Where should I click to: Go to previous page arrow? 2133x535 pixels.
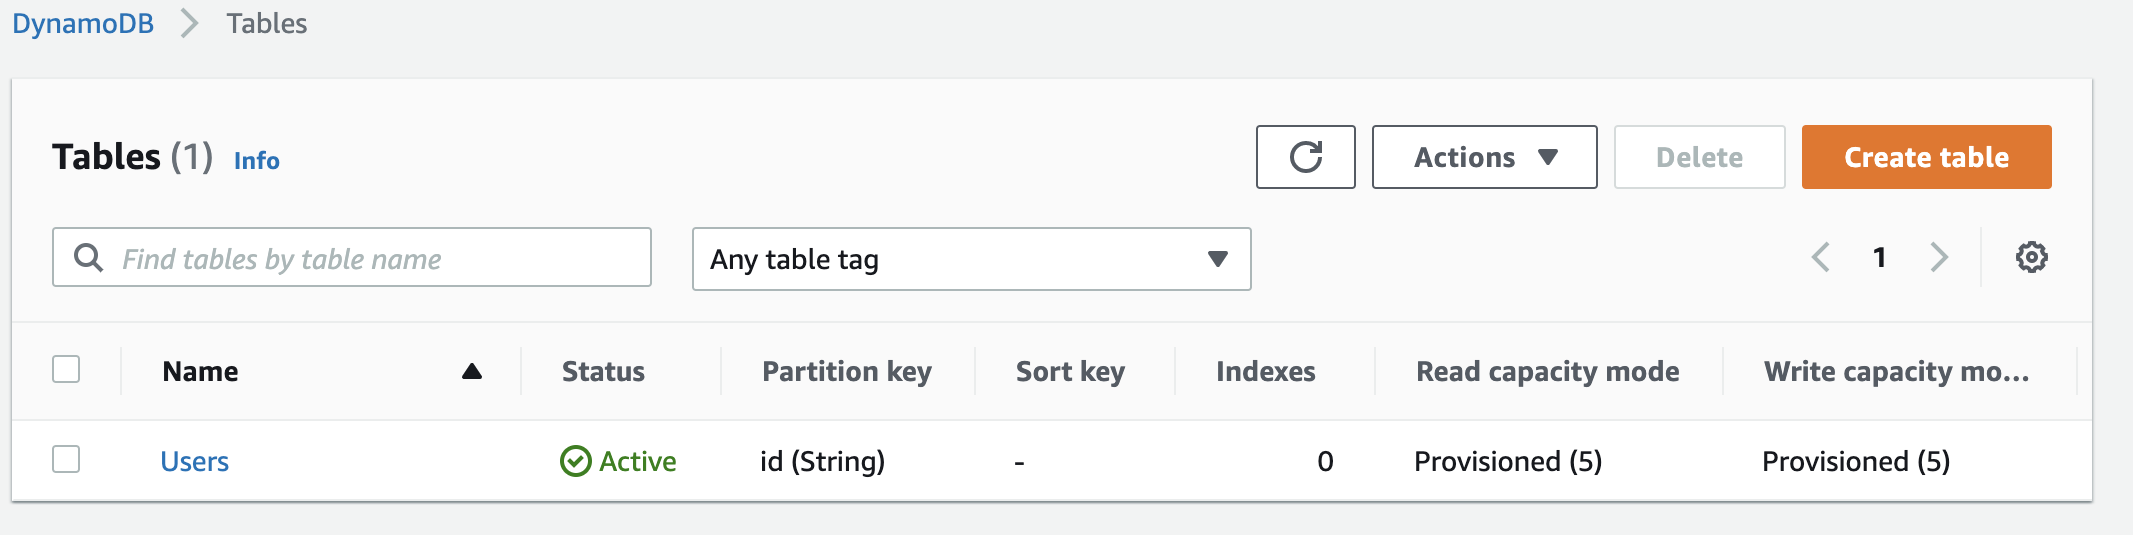coord(1821,257)
